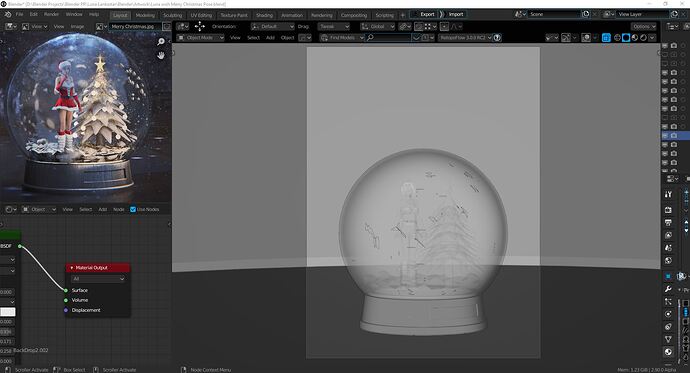The height and width of the screenshot is (373, 690).
Task: Enable the Use Nodes checkbox
Action: (133, 209)
